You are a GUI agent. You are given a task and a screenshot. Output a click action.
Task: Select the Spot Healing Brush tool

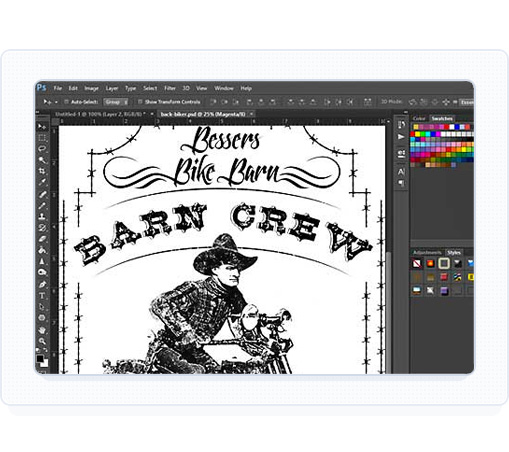click(42, 194)
